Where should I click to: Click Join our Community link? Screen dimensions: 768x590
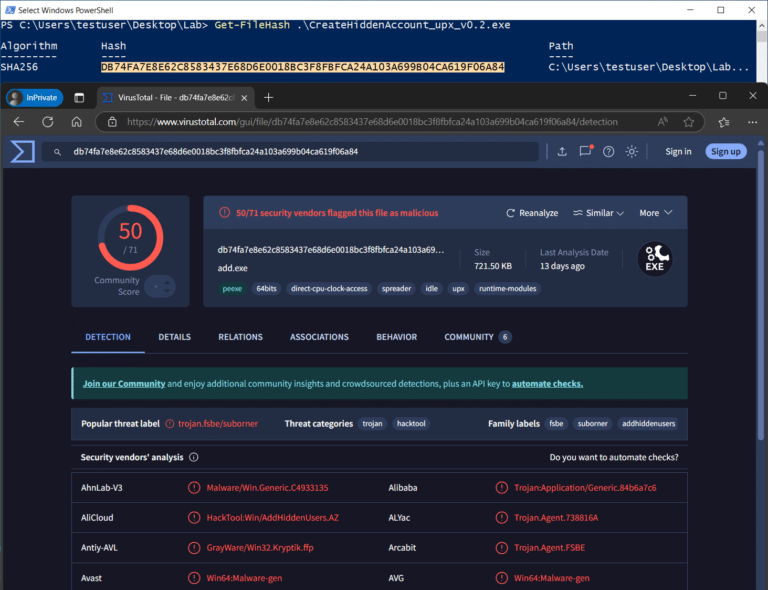point(124,384)
